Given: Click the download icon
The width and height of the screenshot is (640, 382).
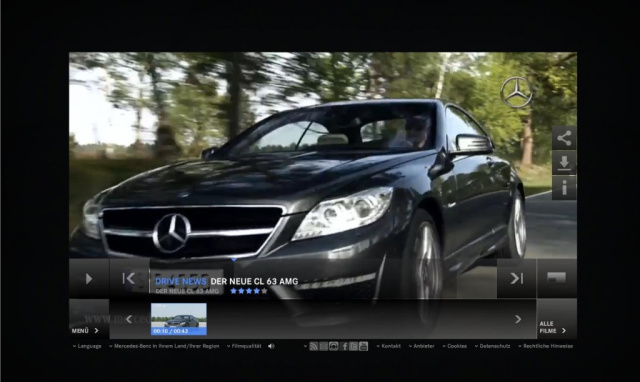Looking at the screenshot, I should 564,163.
